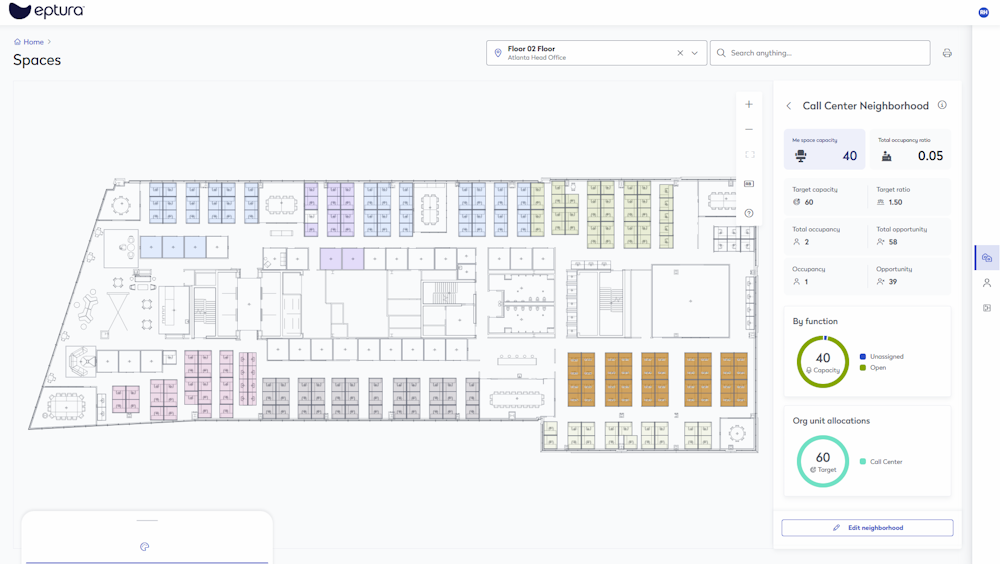Click the Spaces page heading
This screenshot has width=1000, height=564.
[37, 60]
